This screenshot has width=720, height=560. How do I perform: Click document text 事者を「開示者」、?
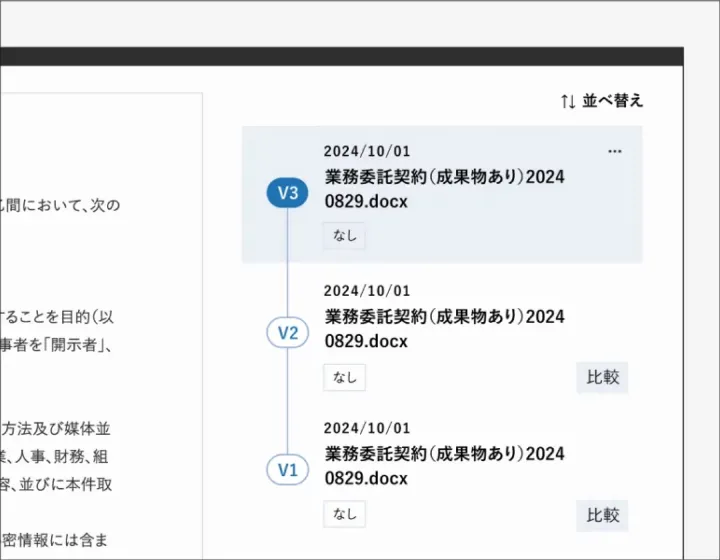[x=56, y=345]
